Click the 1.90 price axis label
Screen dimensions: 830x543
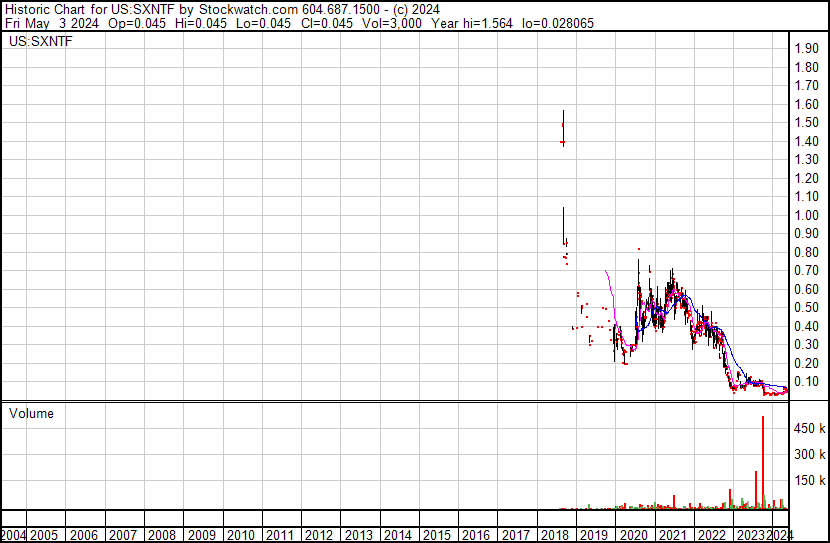tap(806, 49)
